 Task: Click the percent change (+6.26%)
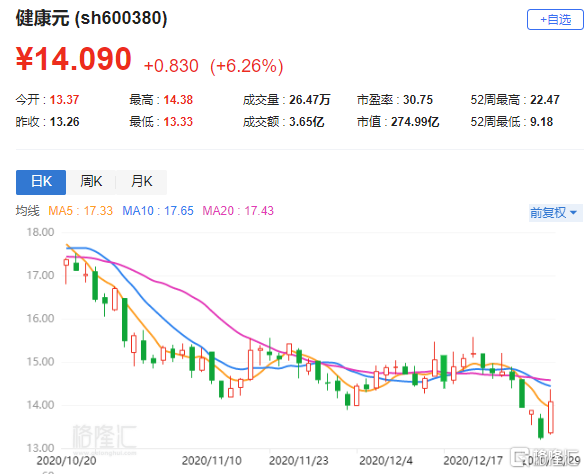pos(247,66)
